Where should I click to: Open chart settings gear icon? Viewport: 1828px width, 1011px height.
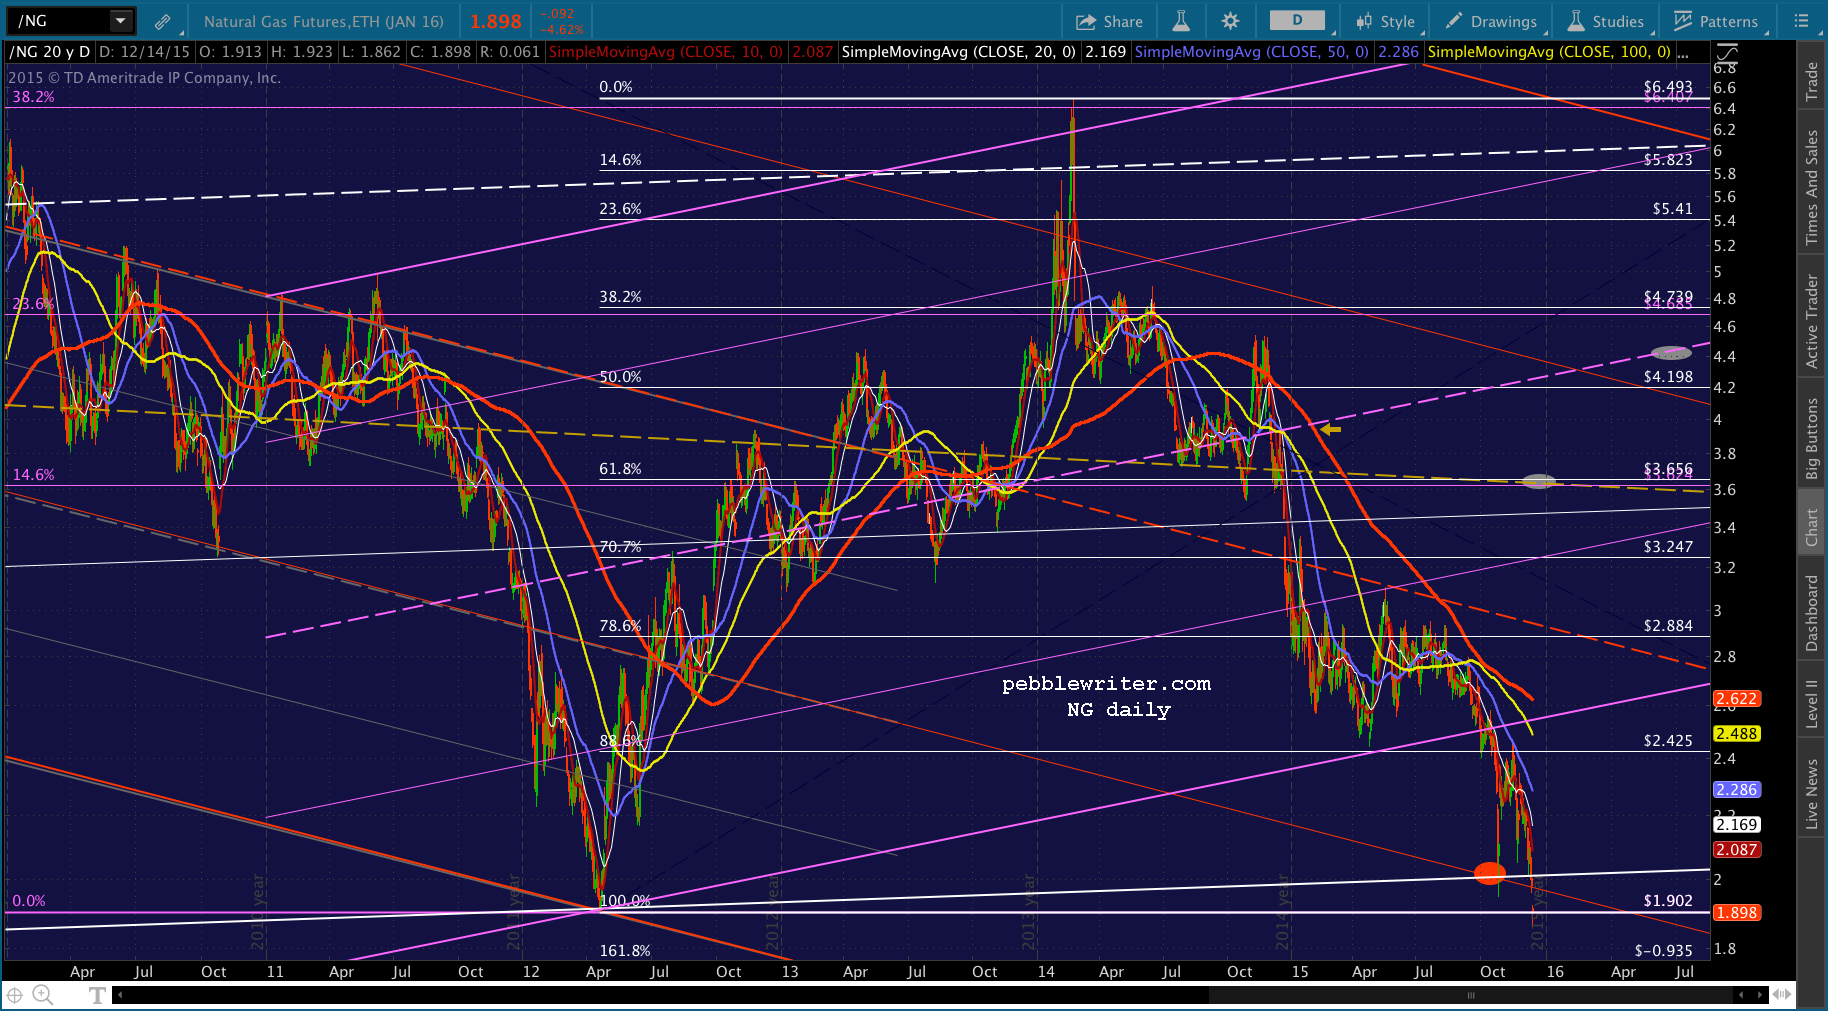click(1230, 21)
